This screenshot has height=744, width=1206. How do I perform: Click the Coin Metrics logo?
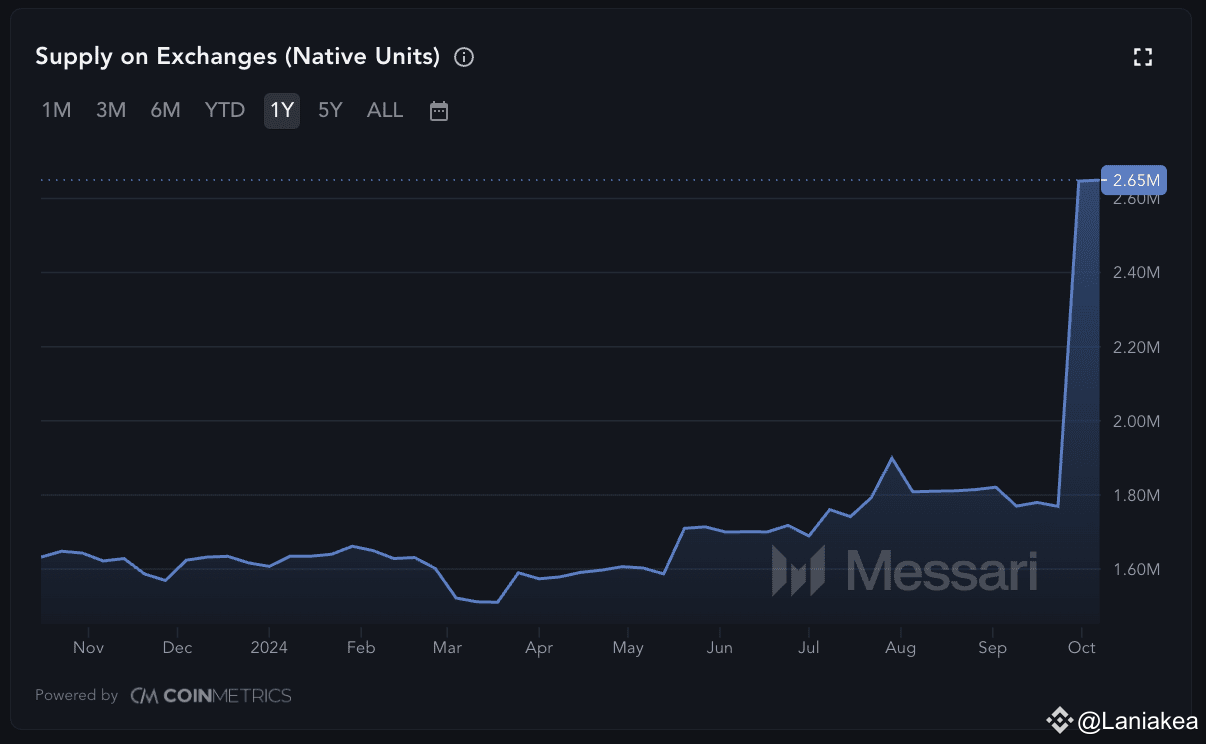pos(211,695)
